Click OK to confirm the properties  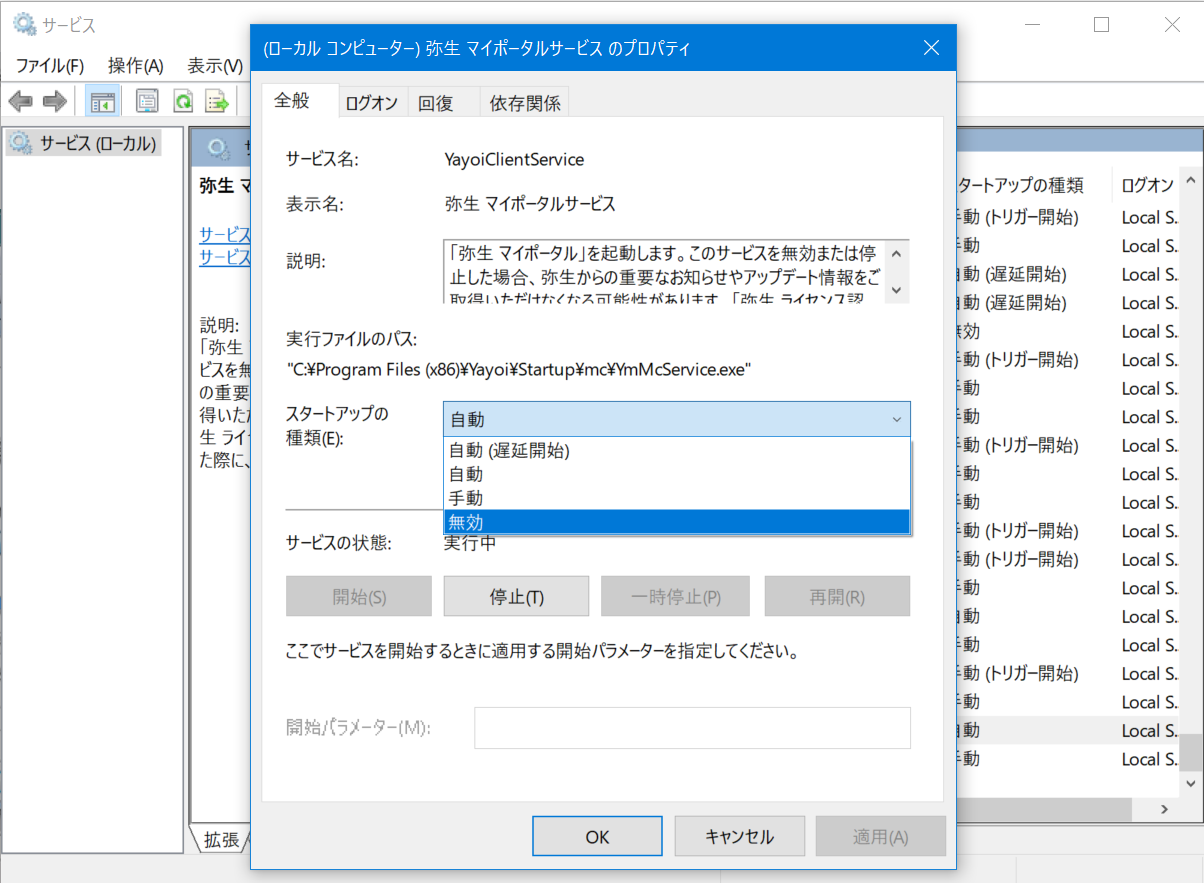pos(597,837)
